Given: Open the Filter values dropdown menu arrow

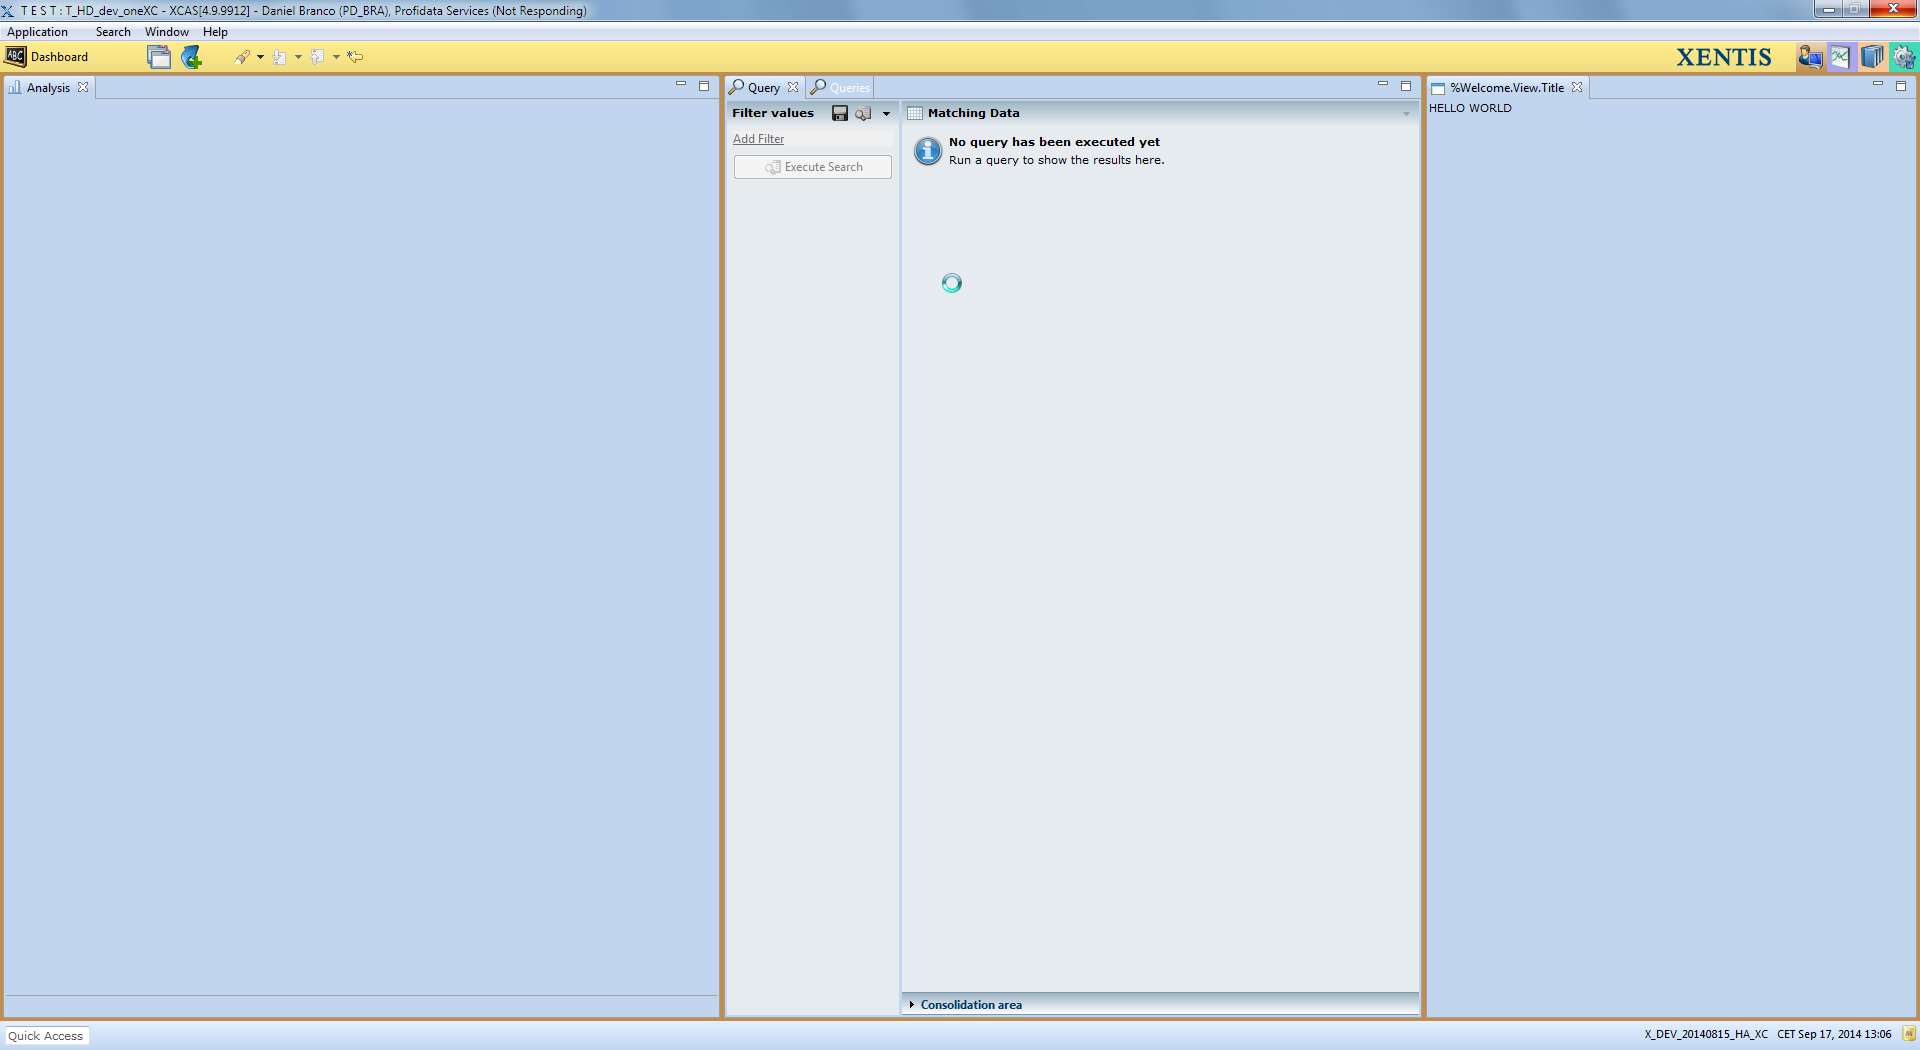Looking at the screenshot, I should pos(886,114).
